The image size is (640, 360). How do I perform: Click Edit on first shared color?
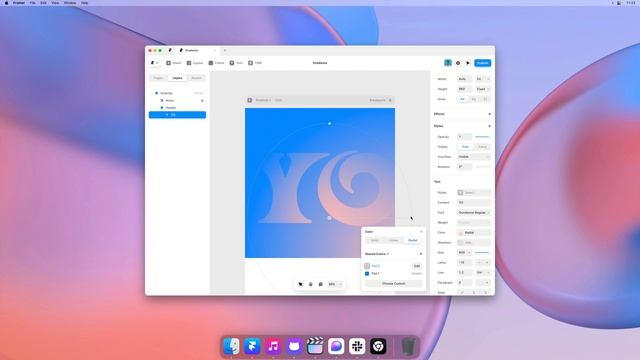pyautogui.click(x=417, y=266)
